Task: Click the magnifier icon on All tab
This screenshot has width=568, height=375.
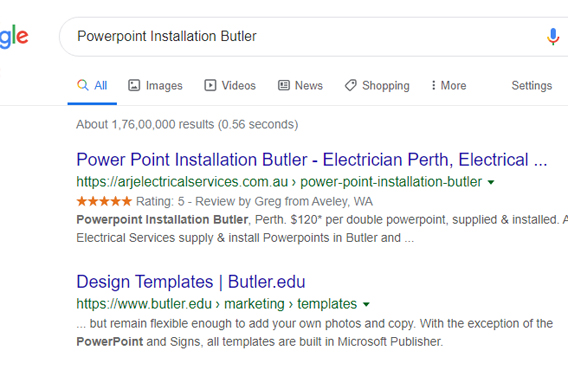Action: point(83,85)
